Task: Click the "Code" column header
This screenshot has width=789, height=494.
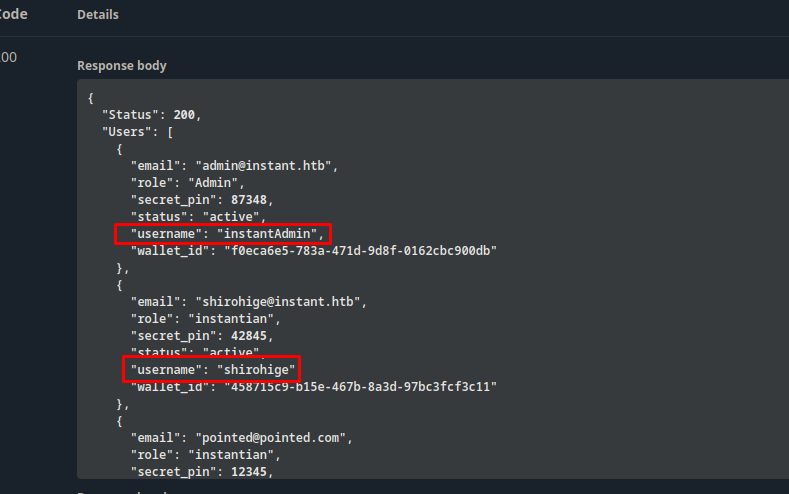Action: (x=14, y=14)
